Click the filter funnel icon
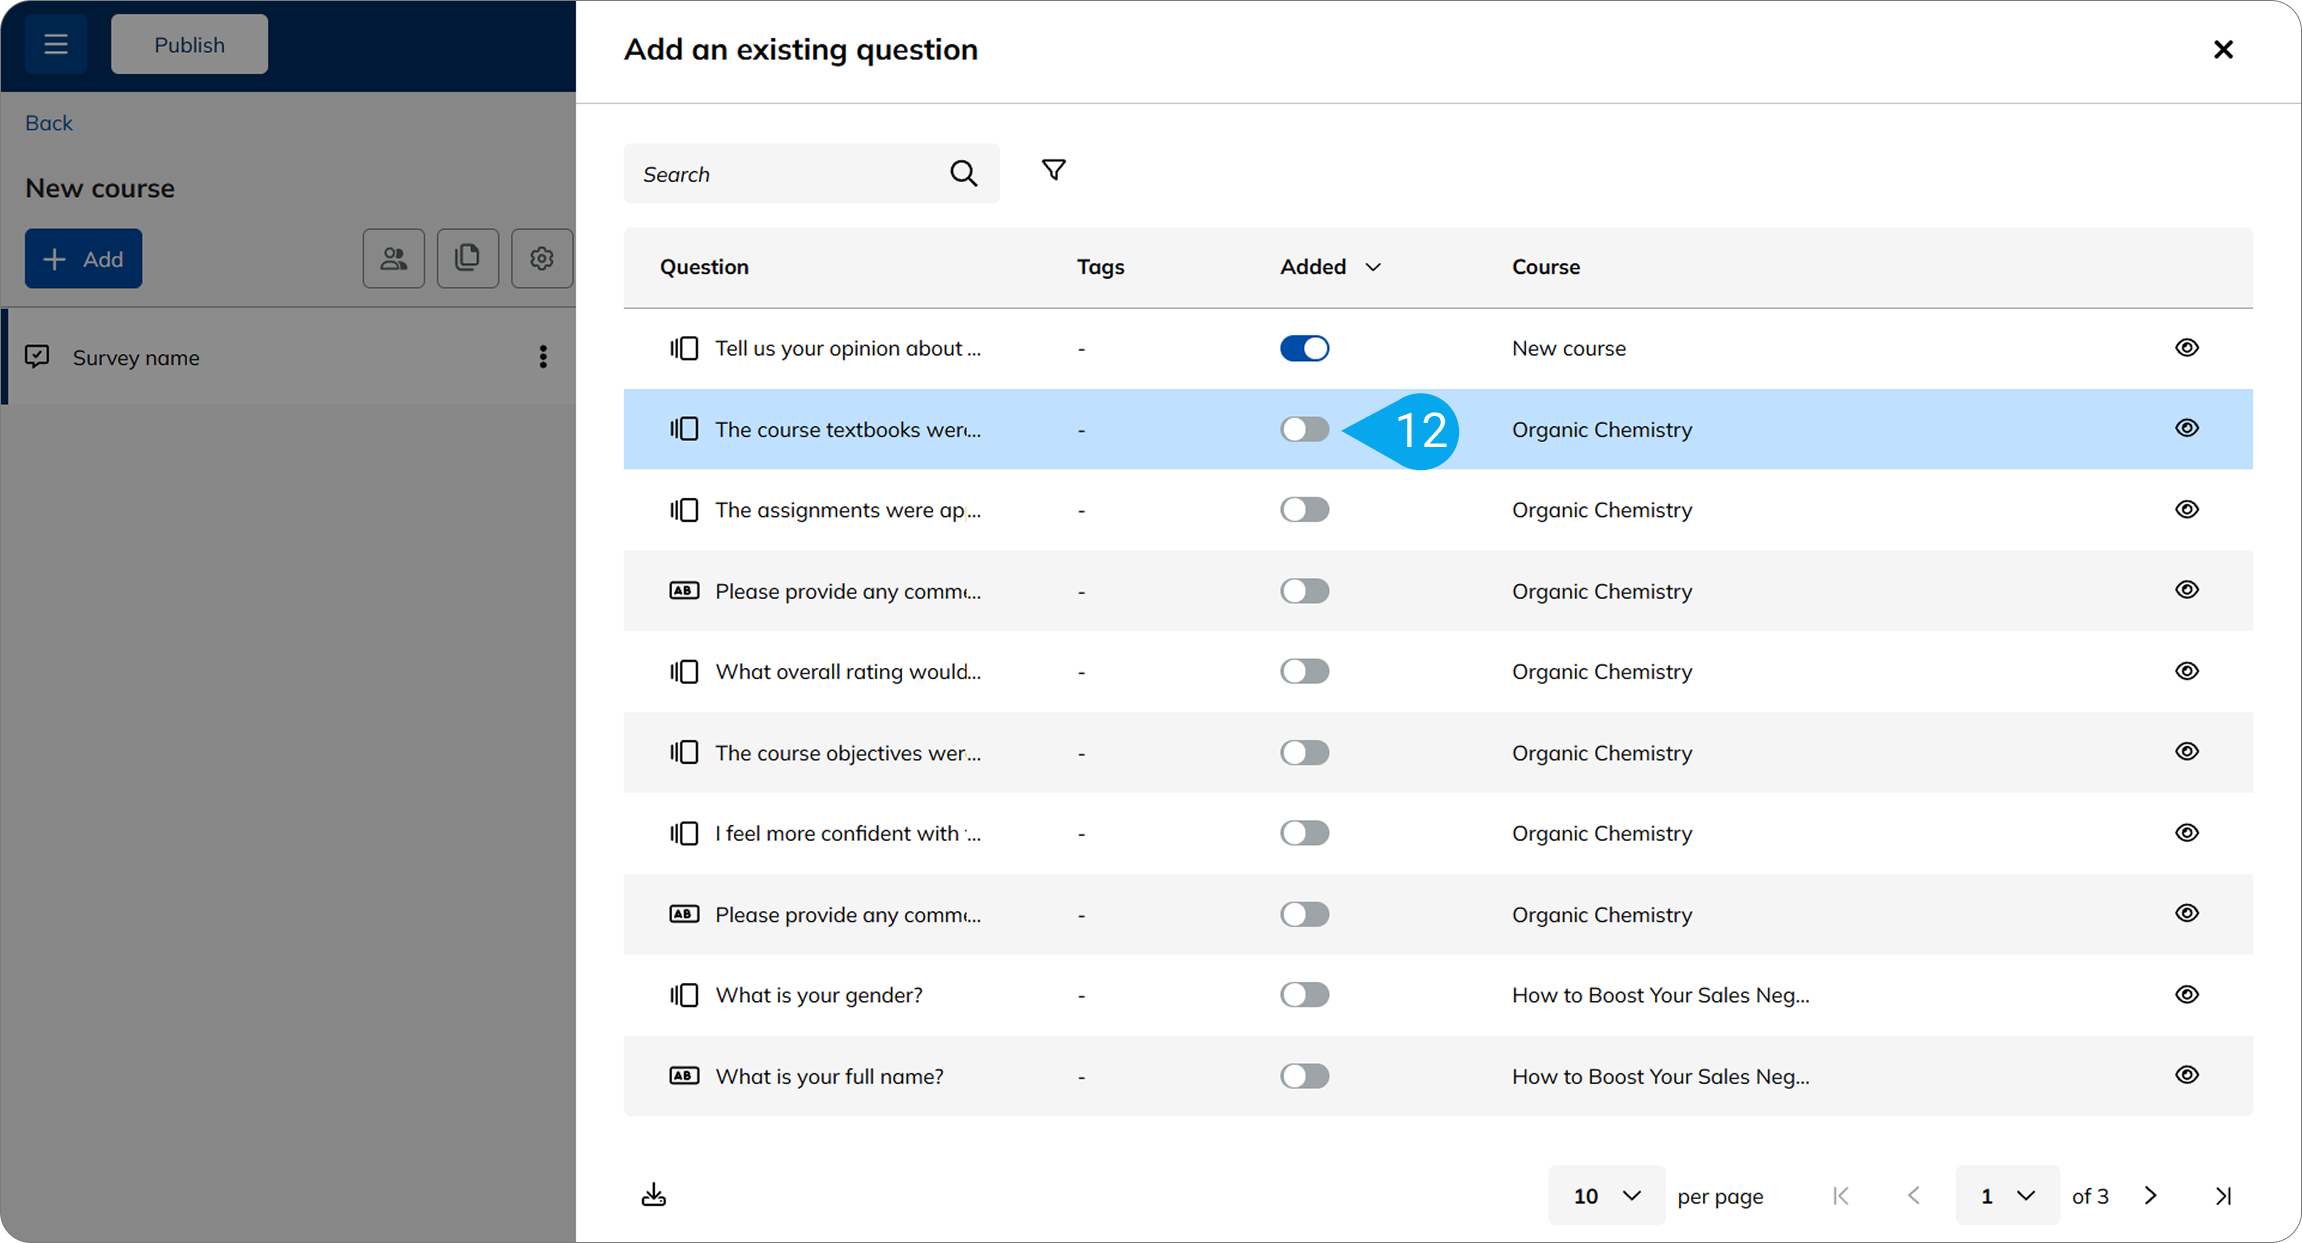Image resolution: width=2302 pixels, height=1243 pixels. [1053, 170]
